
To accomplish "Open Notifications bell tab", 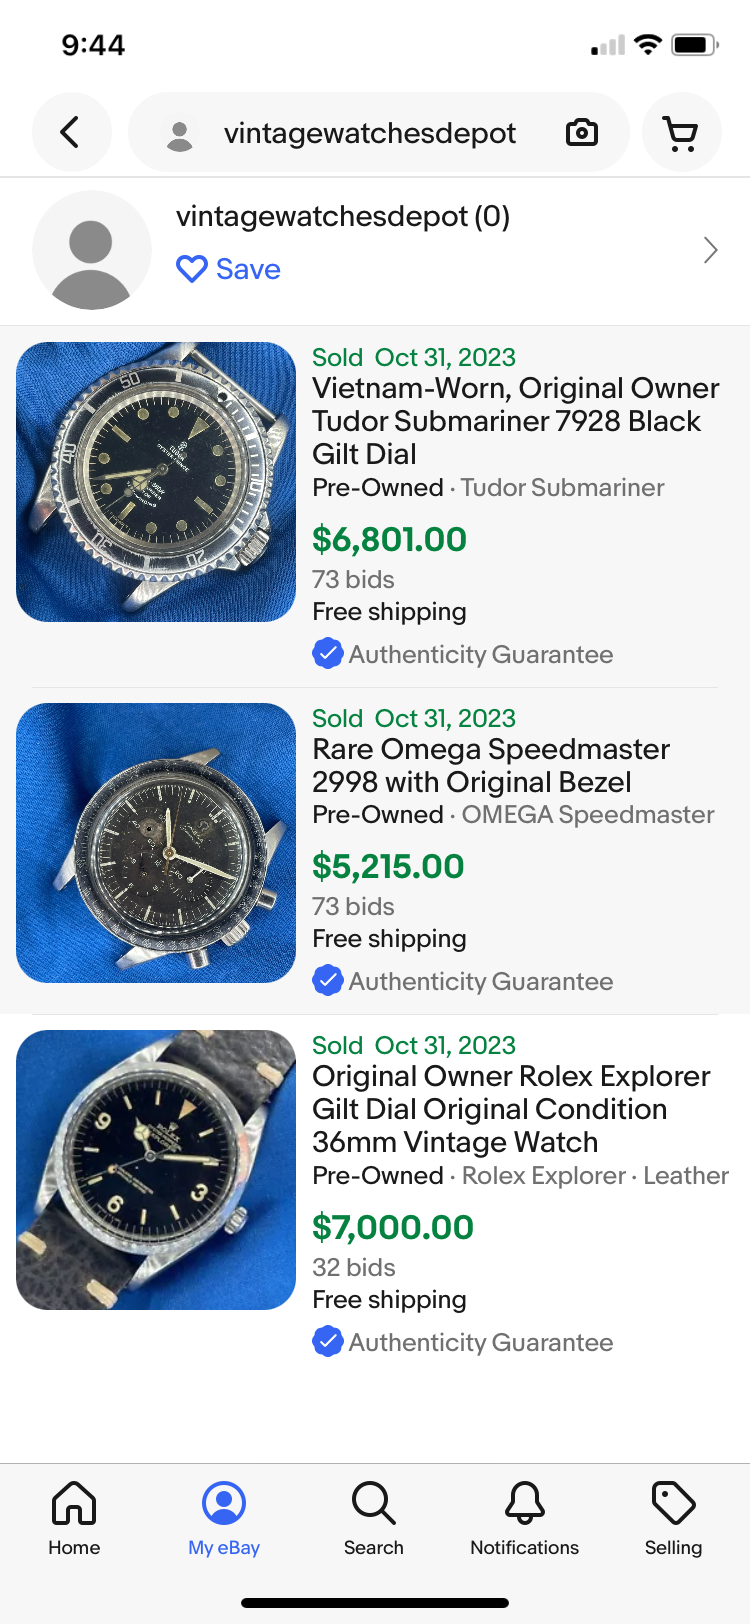I will (x=524, y=1518).
